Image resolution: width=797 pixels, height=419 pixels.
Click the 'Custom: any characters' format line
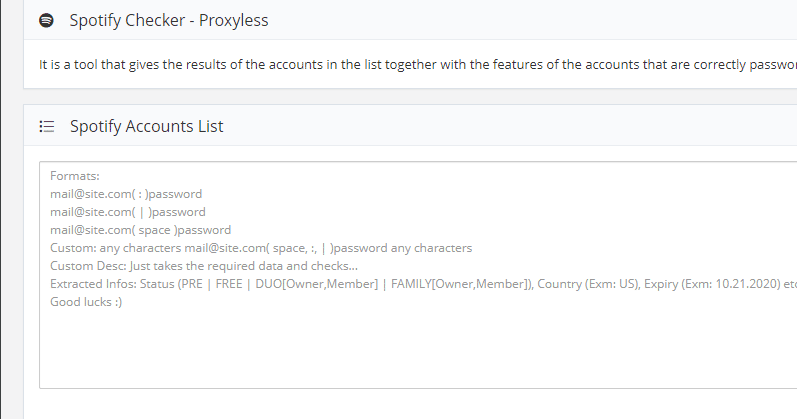pos(260,248)
